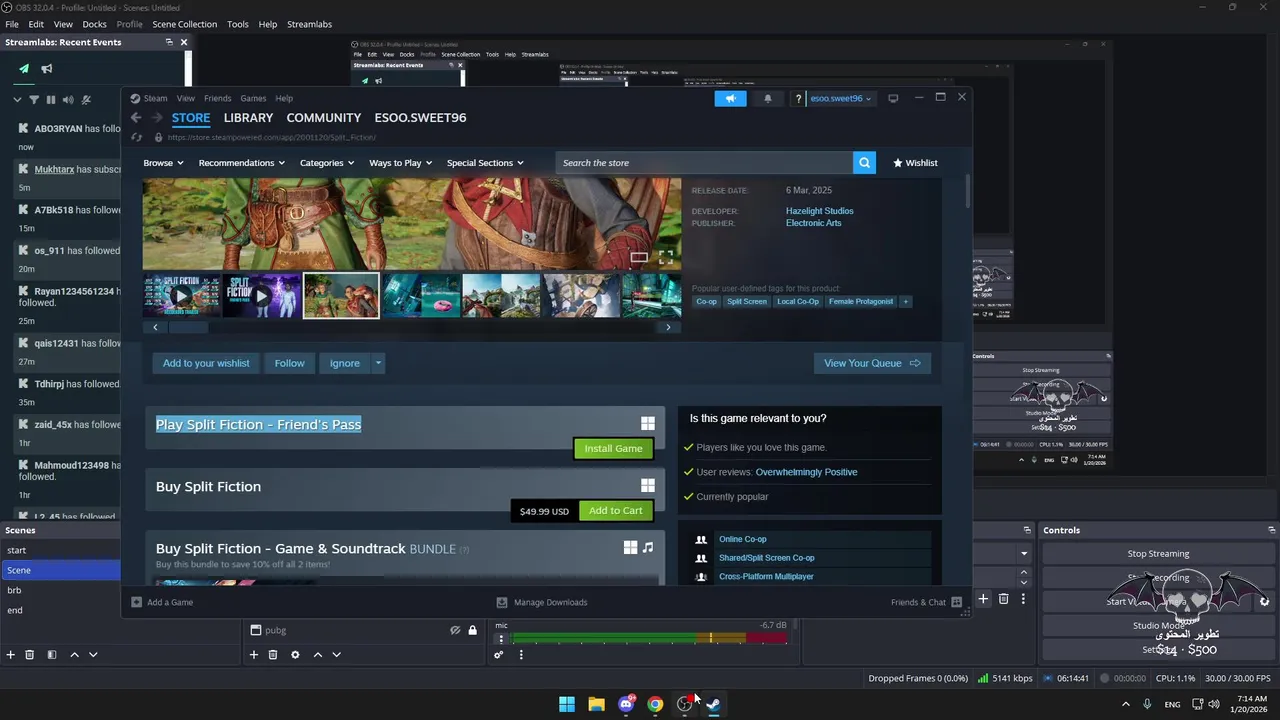Open OBS Docks menu
Image resolution: width=1280 pixels, height=720 pixels.
(94, 24)
